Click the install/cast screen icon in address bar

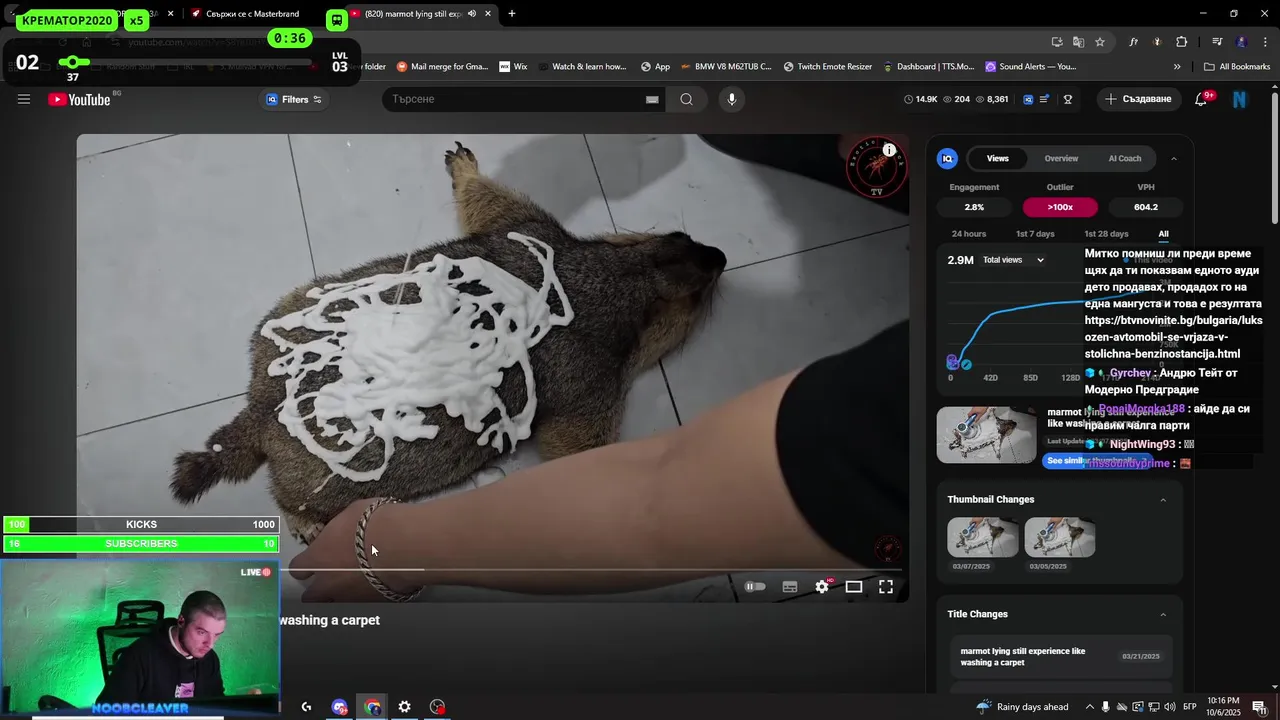click(1057, 42)
